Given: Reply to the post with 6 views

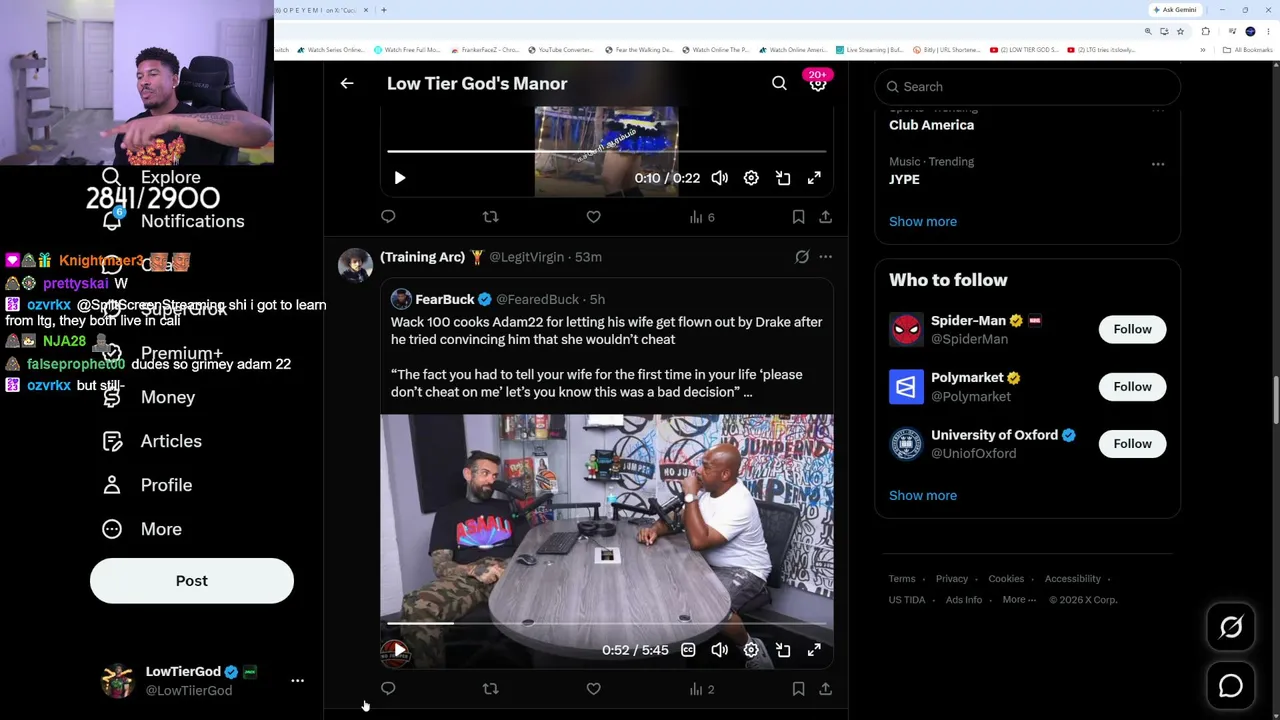Looking at the screenshot, I should tap(388, 217).
